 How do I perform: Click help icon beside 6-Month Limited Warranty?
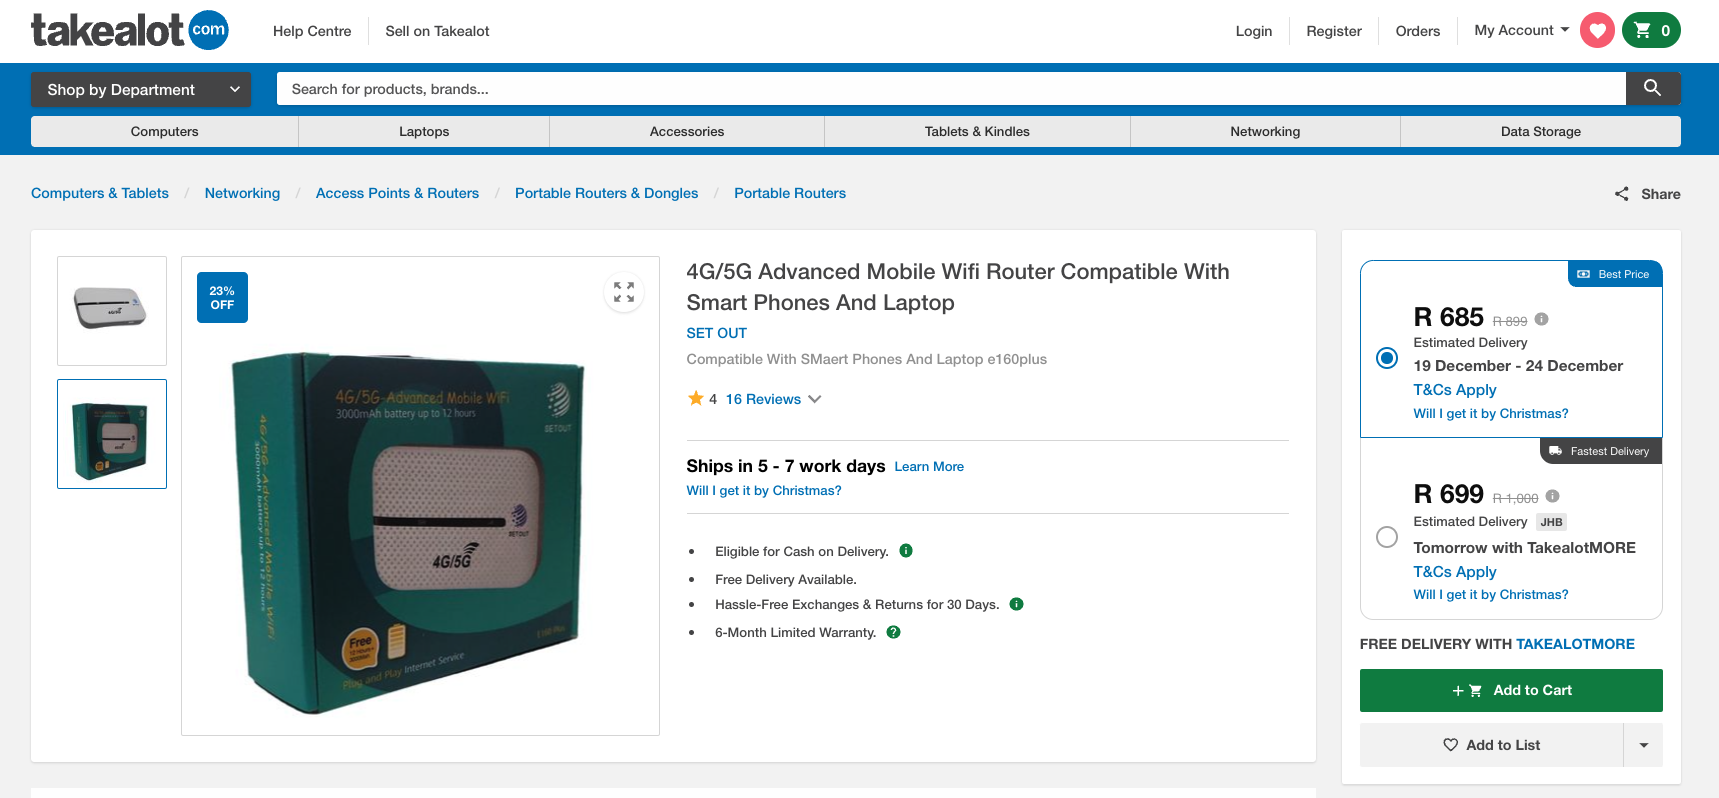[894, 632]
